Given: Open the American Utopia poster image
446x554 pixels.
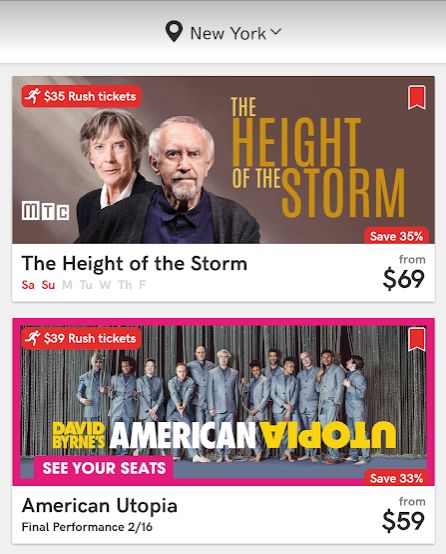Looking at the screenshot, I should click(x=223, y=402).
